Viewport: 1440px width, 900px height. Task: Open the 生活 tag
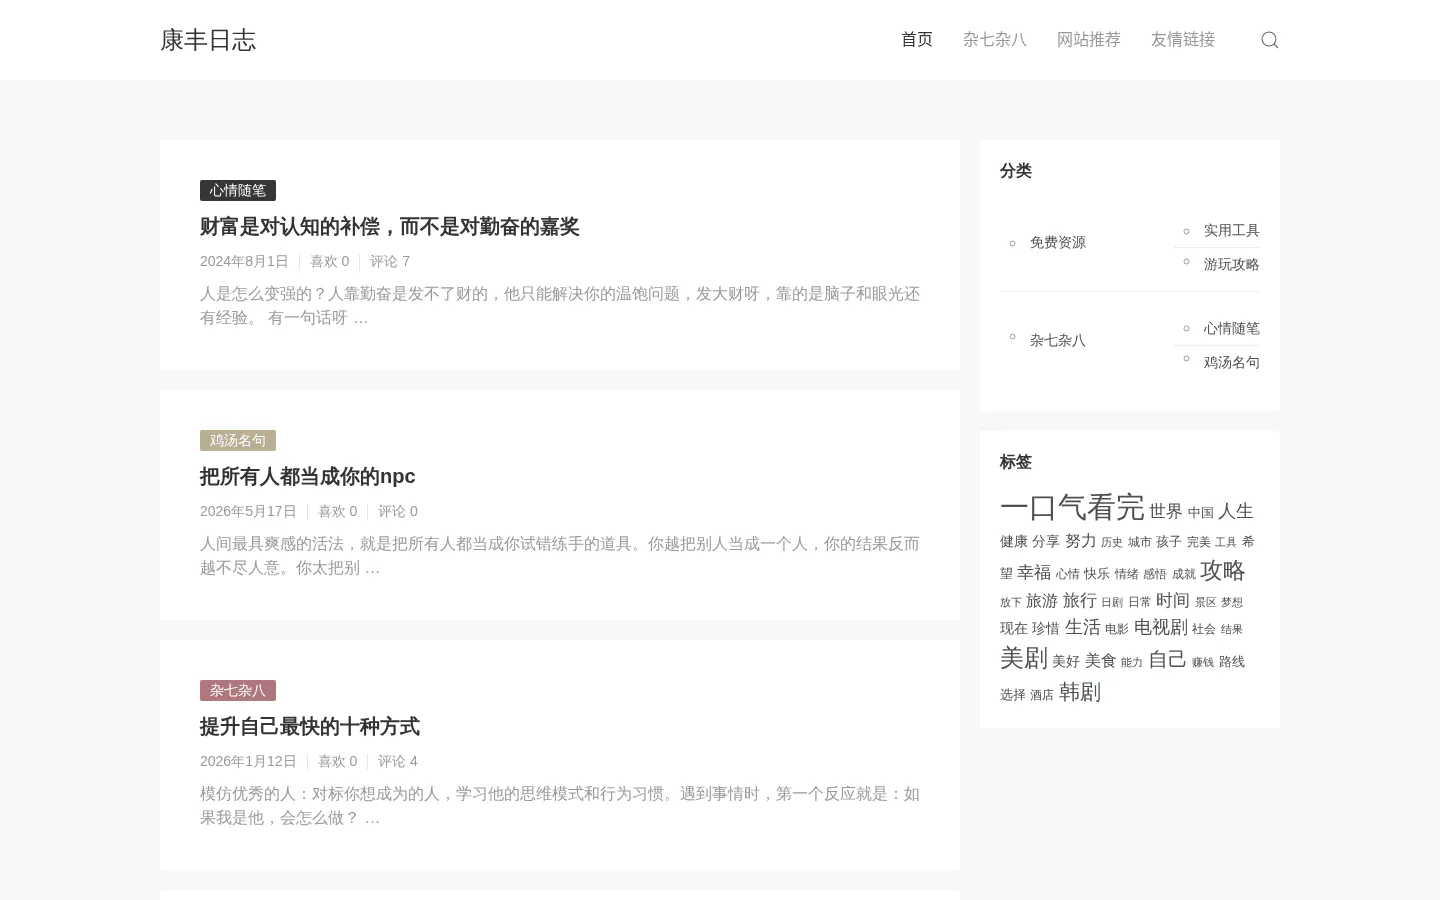pos(1083,627)
